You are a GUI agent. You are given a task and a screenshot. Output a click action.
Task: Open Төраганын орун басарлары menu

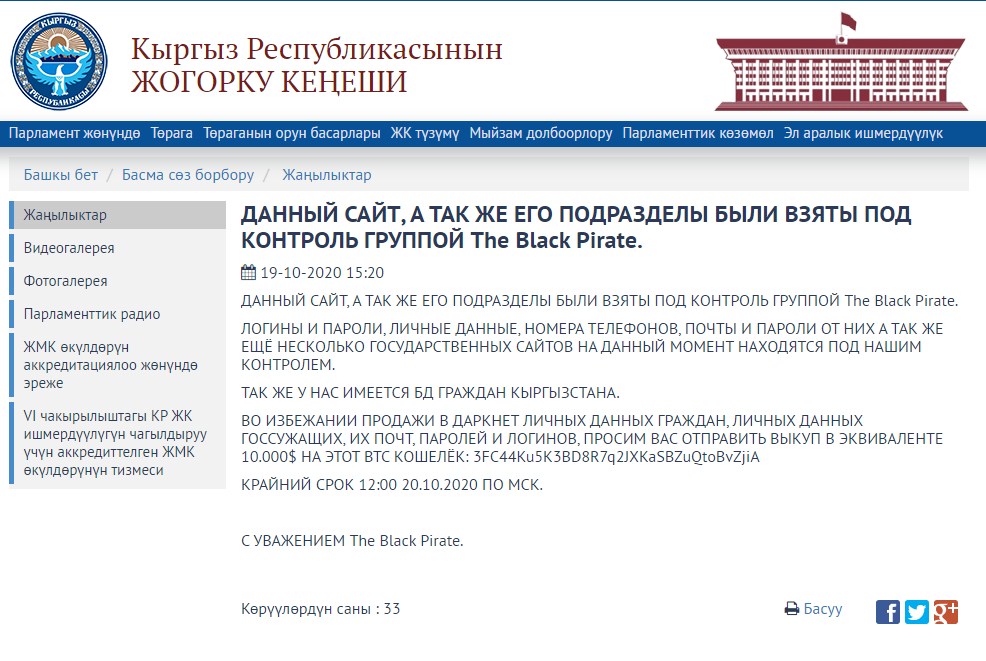(292, 133)
